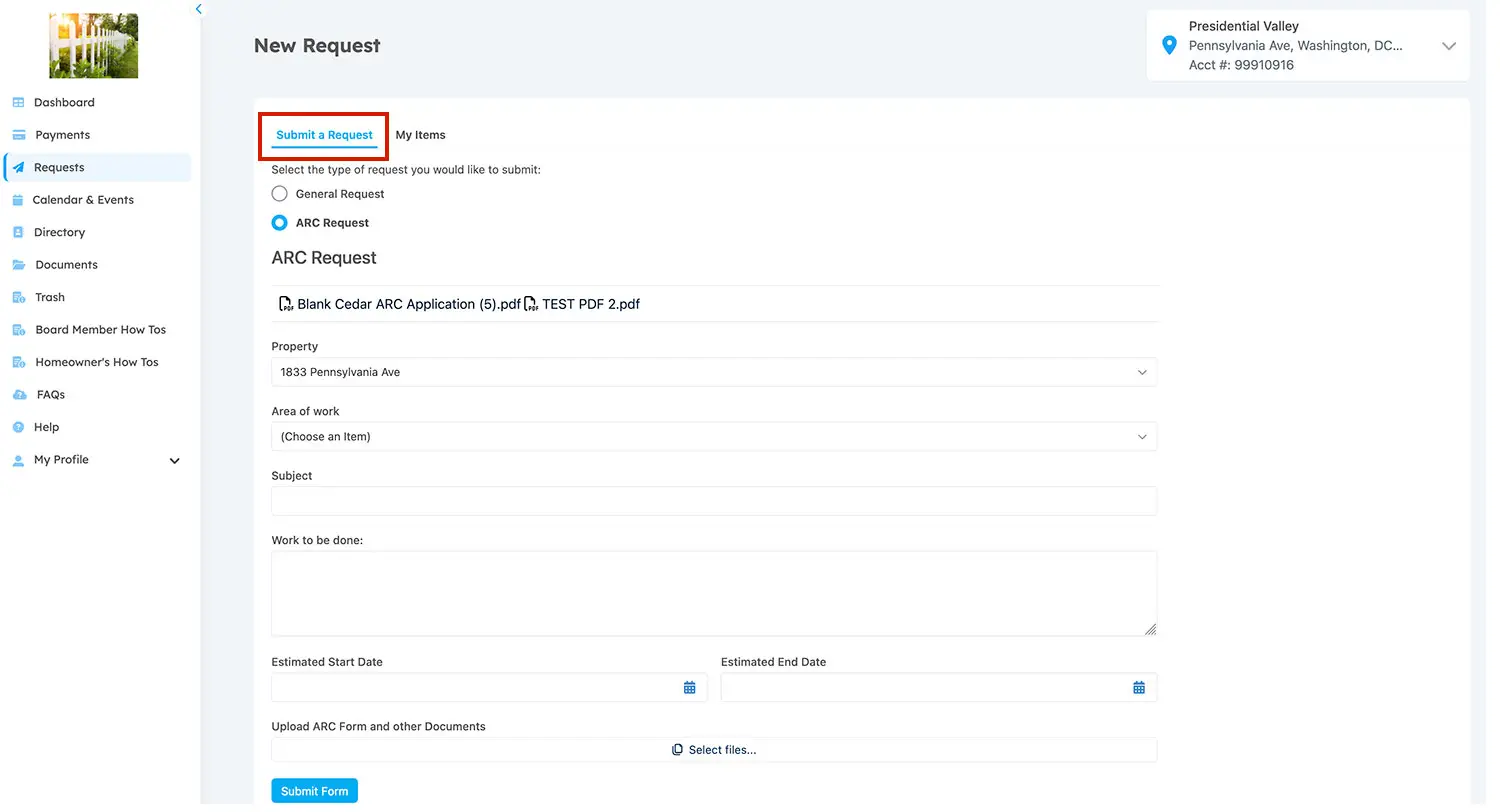The height and width of the screenshot is (812, 1500).
Task: Select the General Request radio button
Action: [x=282, y=195]
